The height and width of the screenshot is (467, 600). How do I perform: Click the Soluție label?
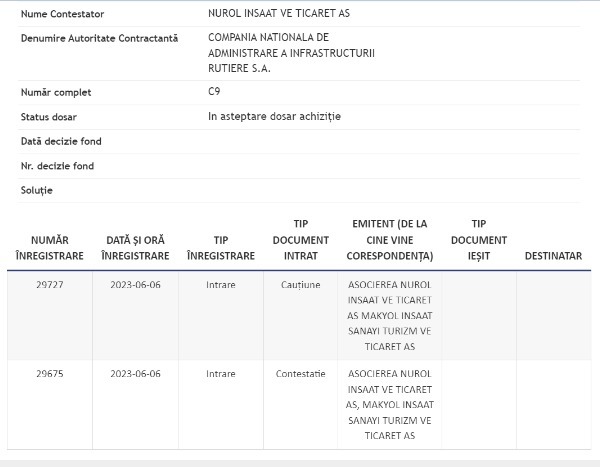[x=37, y=191]
